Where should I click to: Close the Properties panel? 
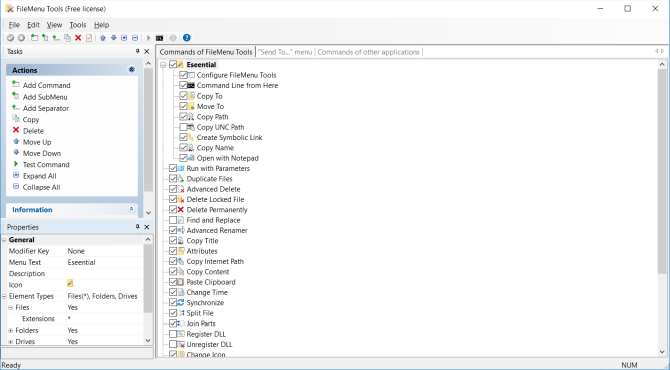tap(147, 227)
